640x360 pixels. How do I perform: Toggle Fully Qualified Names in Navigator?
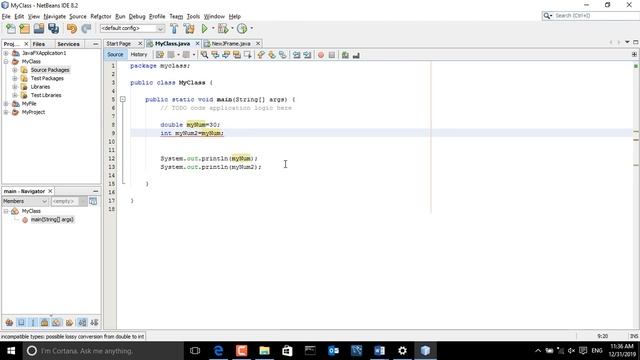click(x=69, y=322)
